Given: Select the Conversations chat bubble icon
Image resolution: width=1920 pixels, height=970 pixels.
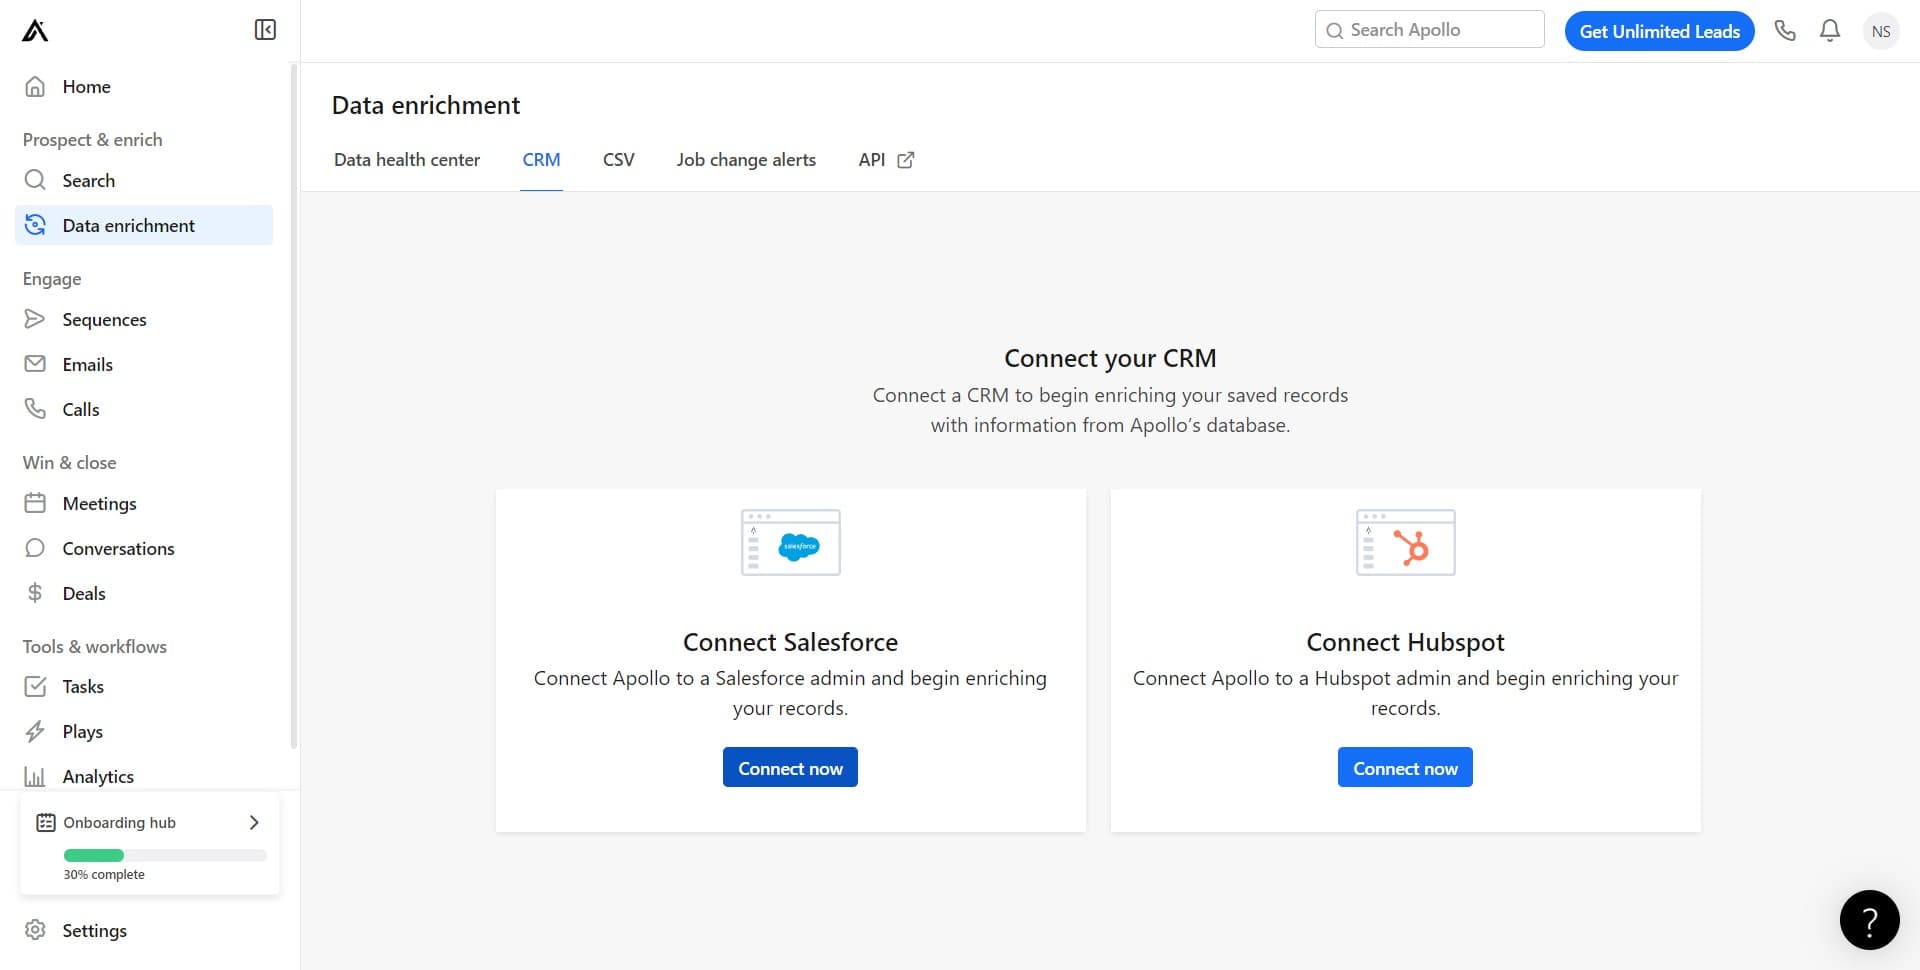Looking at the screenshot, I should point(35,548).
